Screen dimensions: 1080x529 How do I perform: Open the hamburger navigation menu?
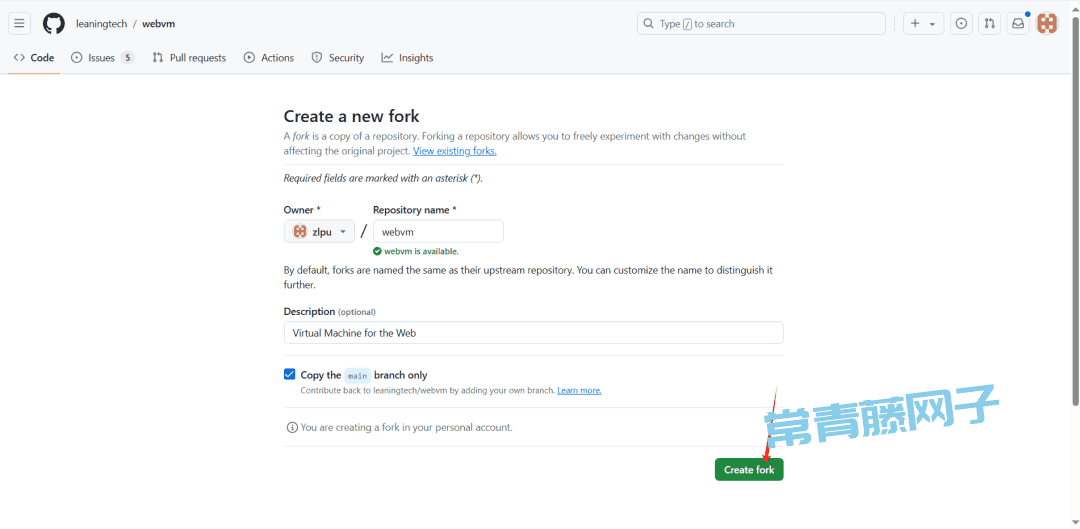coord(19,23)
